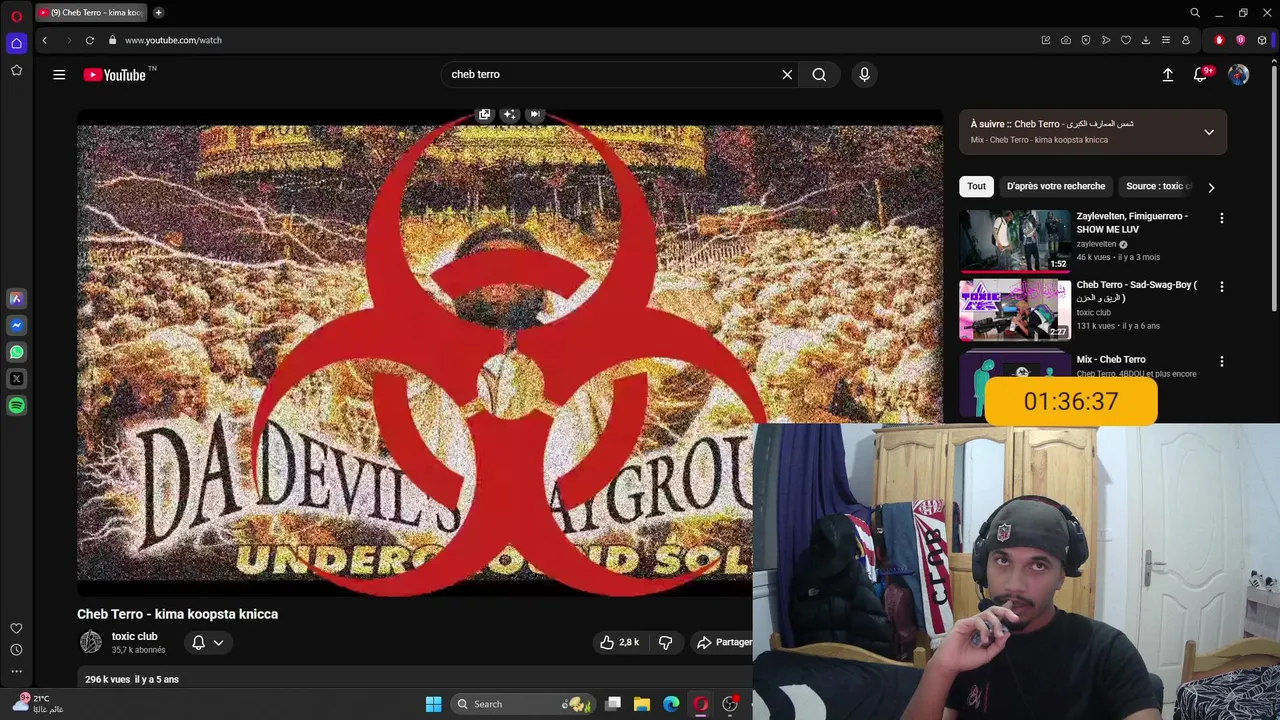This screenshot has height=720, width=1280.
Task: Dislike the video with thumbs down
Action: (x=665, y=642)
